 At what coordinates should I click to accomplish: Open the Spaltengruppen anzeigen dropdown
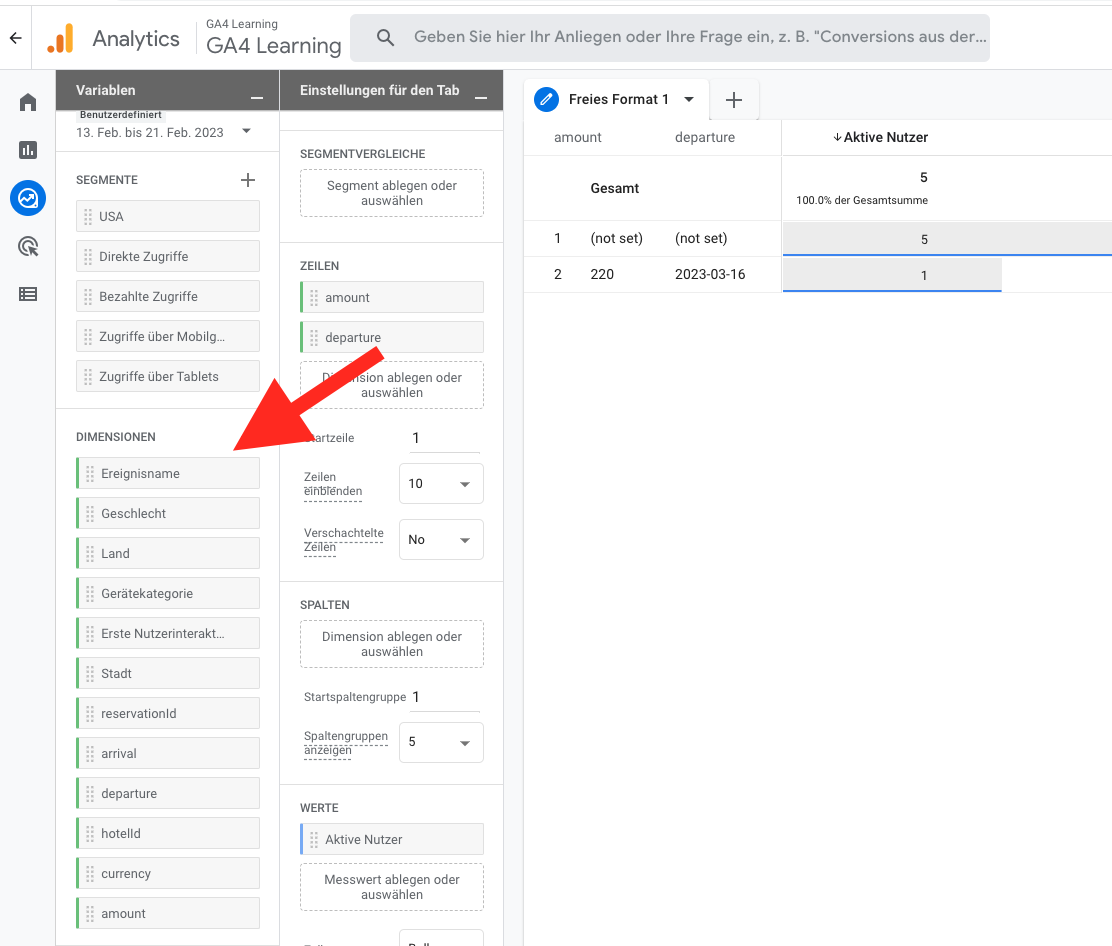coord(441,743)
